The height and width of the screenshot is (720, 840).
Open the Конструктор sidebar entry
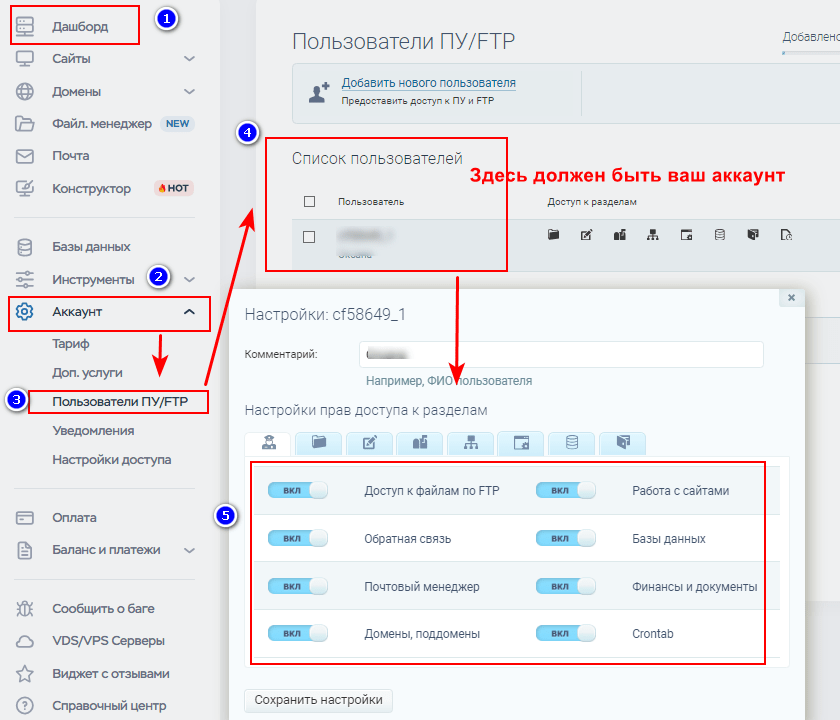pyautogui.click(x=91, y=189)
